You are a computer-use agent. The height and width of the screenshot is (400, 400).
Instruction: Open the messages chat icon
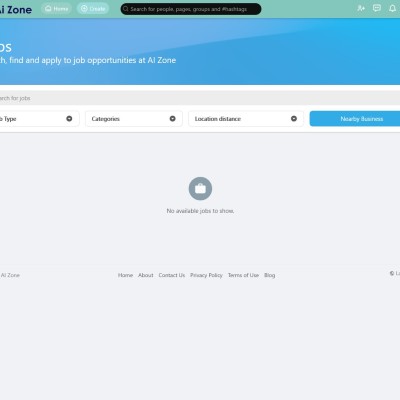coord(377,8)
